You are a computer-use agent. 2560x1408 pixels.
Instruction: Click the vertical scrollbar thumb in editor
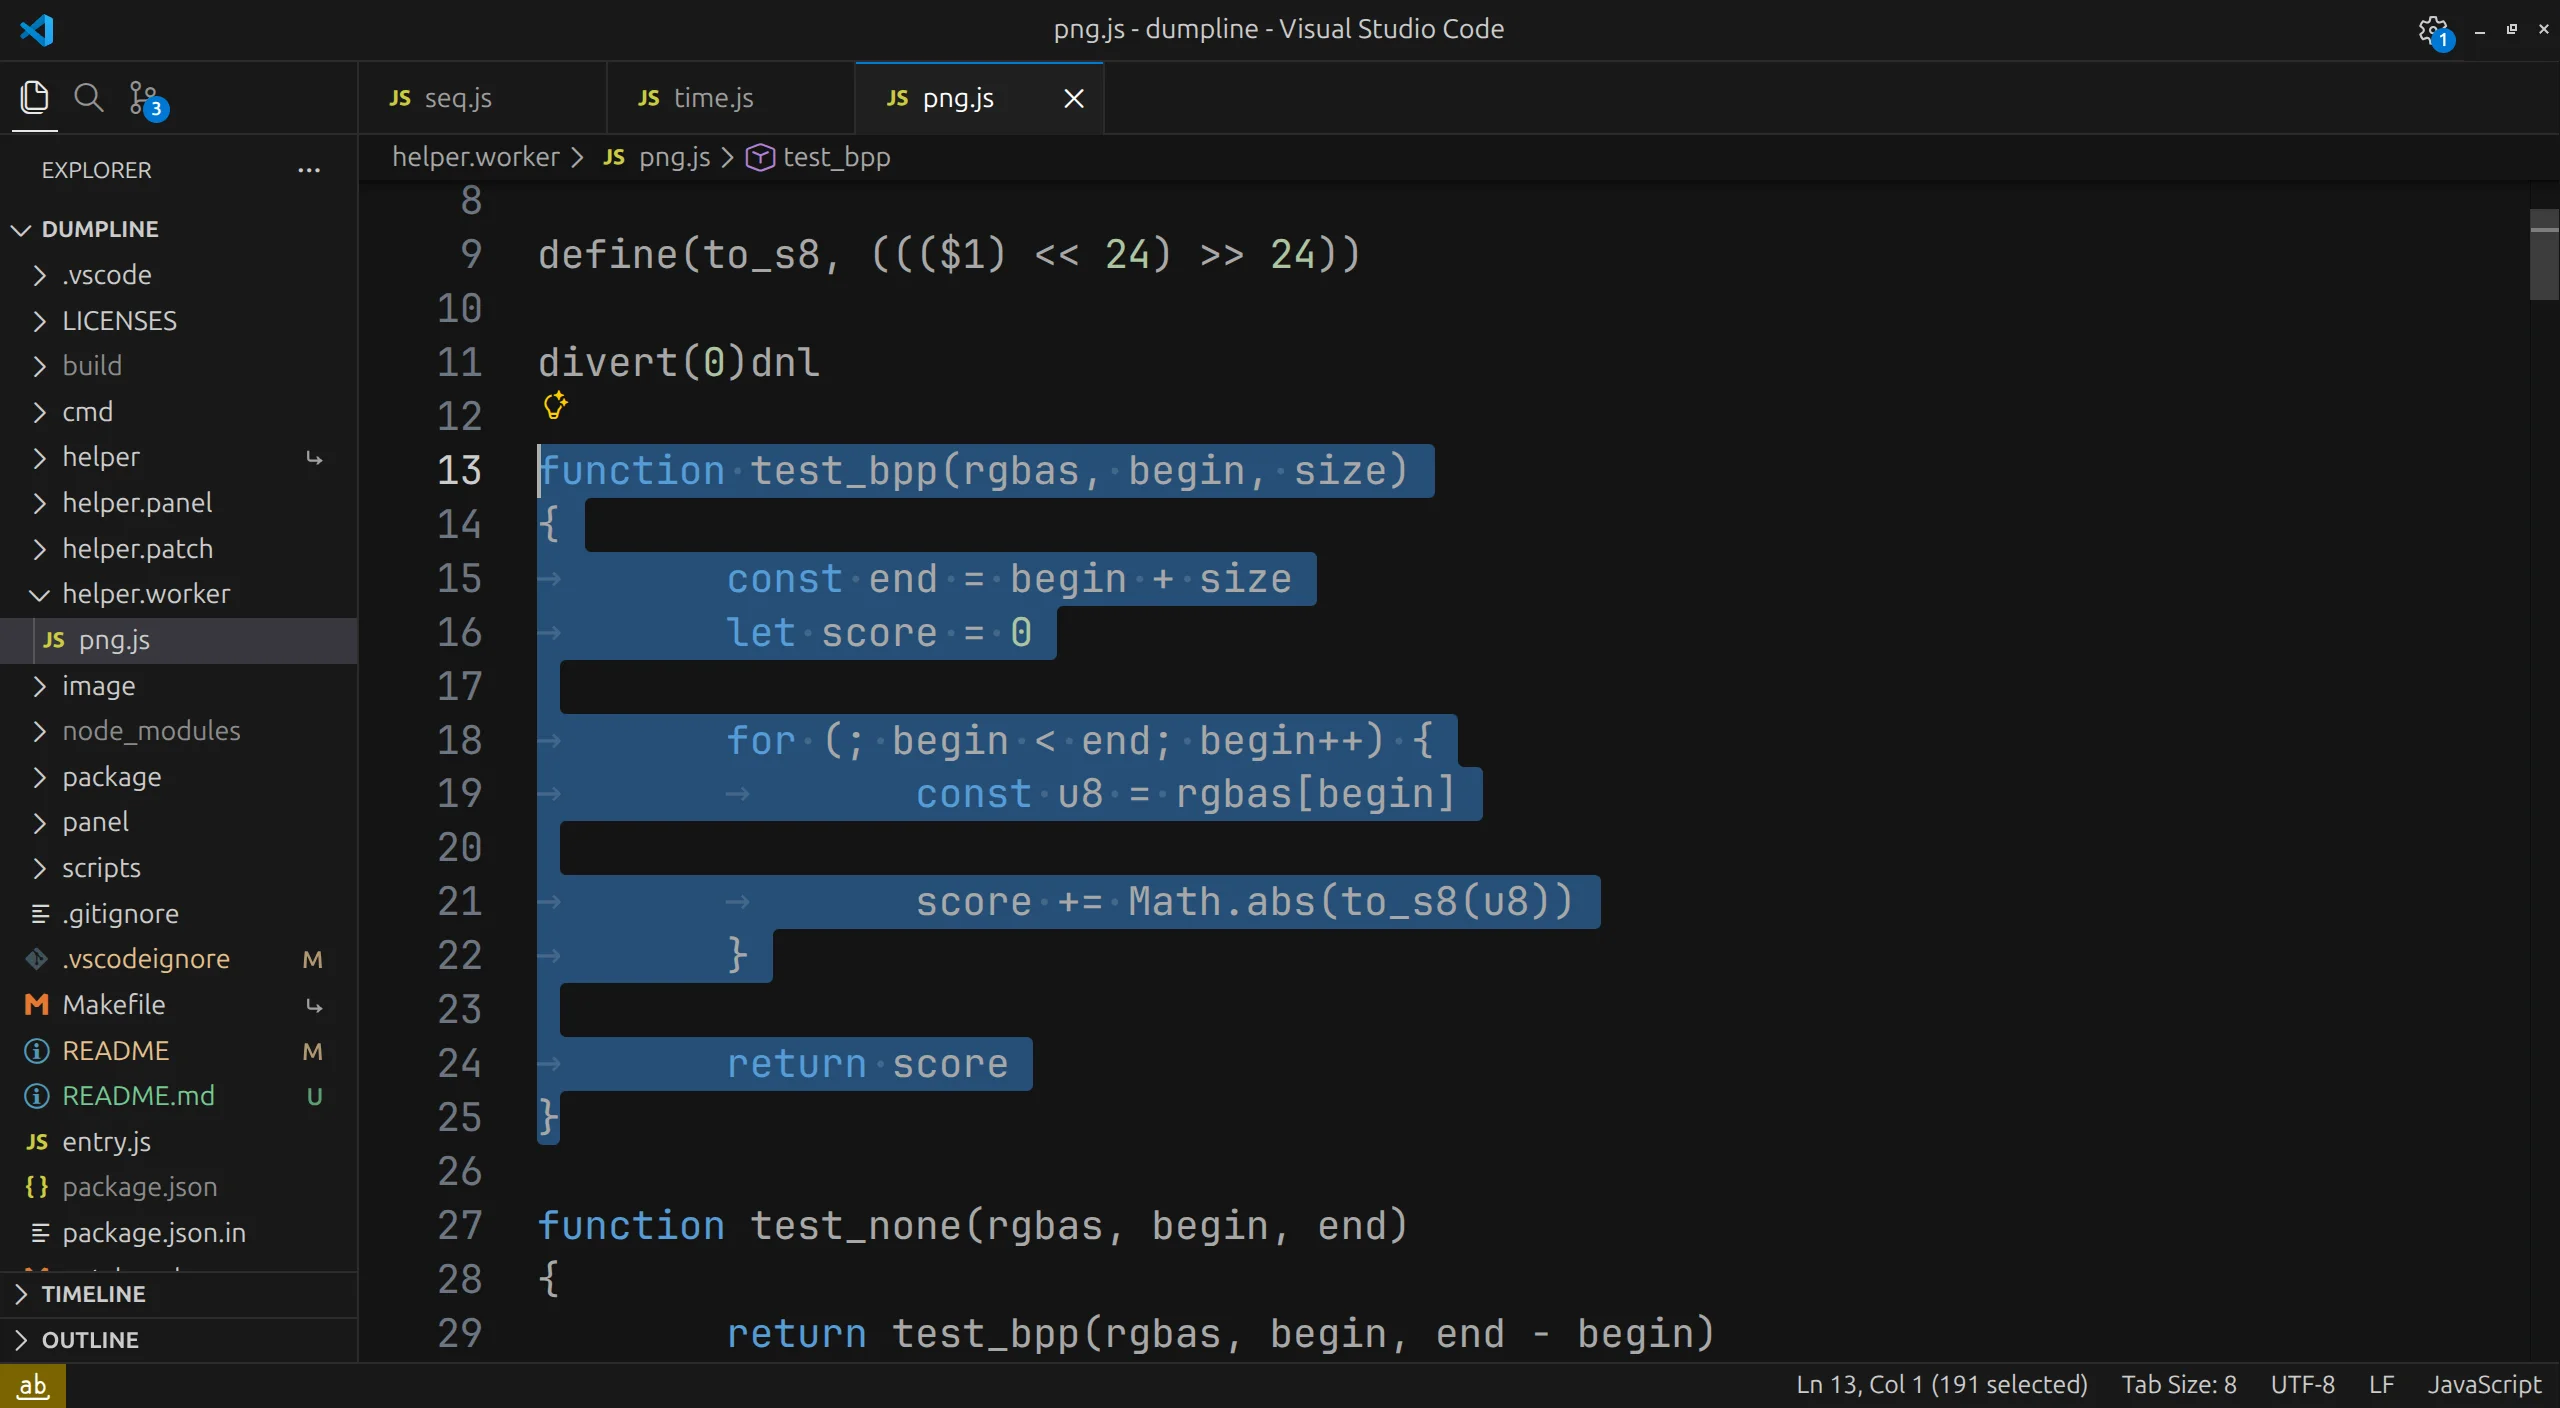point(2543,255)
